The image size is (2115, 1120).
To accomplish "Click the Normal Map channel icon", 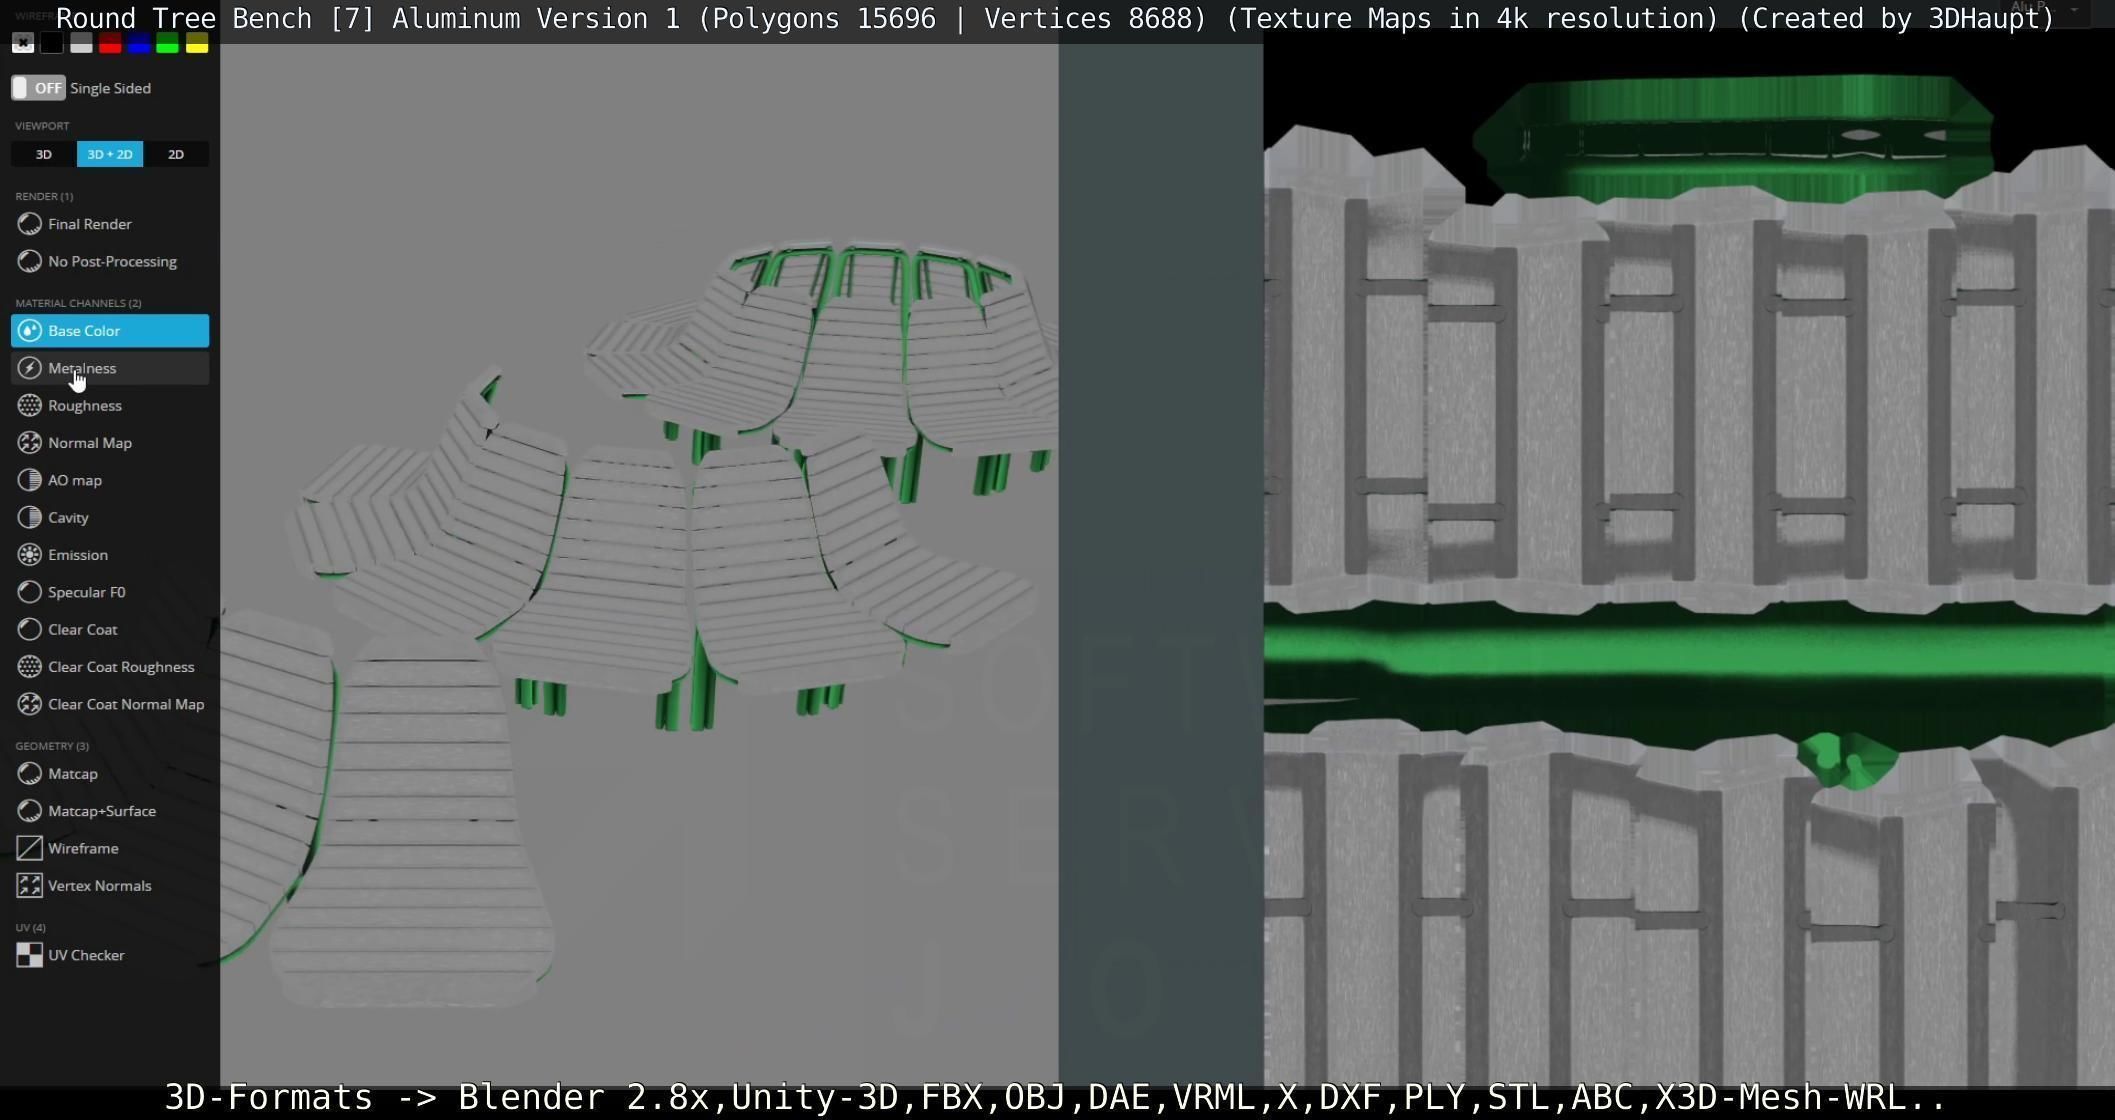I will [x=30, y=443].
